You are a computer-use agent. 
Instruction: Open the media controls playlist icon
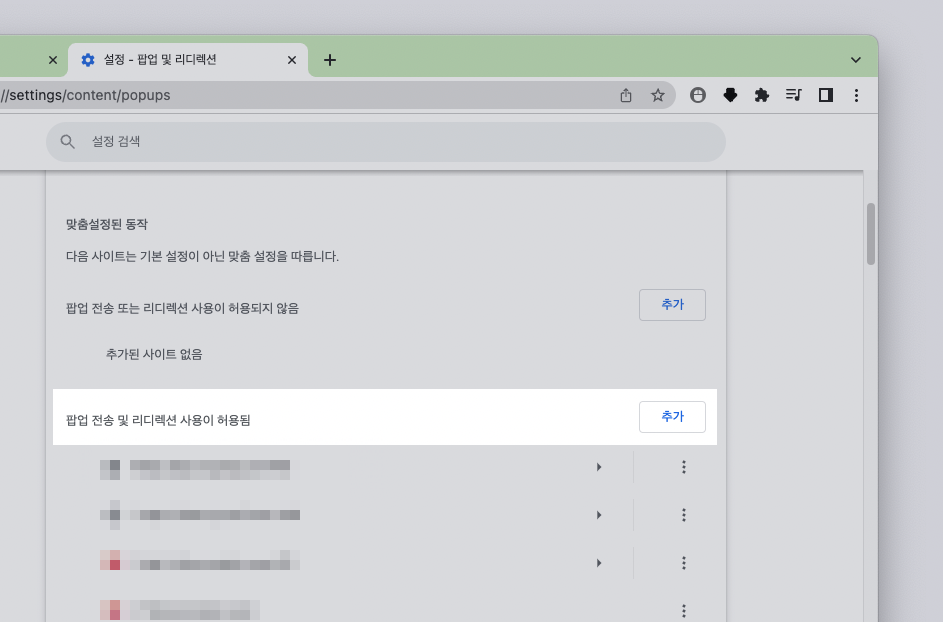click(794, 95)
